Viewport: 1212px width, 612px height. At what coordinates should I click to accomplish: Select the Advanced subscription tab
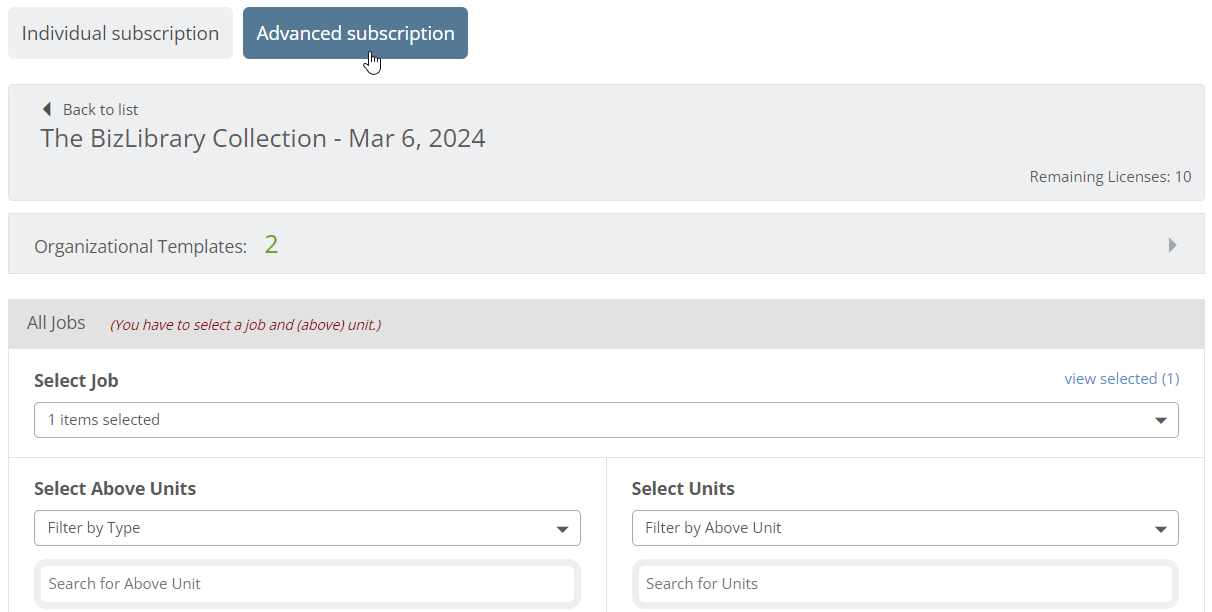(355, 33)
